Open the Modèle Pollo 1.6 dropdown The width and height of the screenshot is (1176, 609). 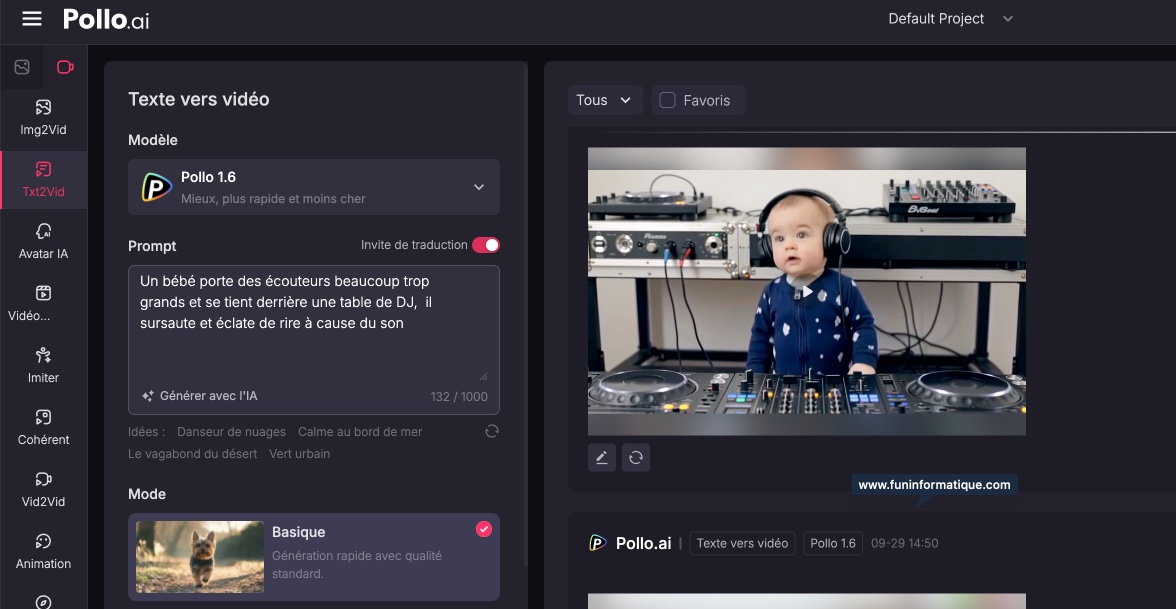click(x=314, y=187)
